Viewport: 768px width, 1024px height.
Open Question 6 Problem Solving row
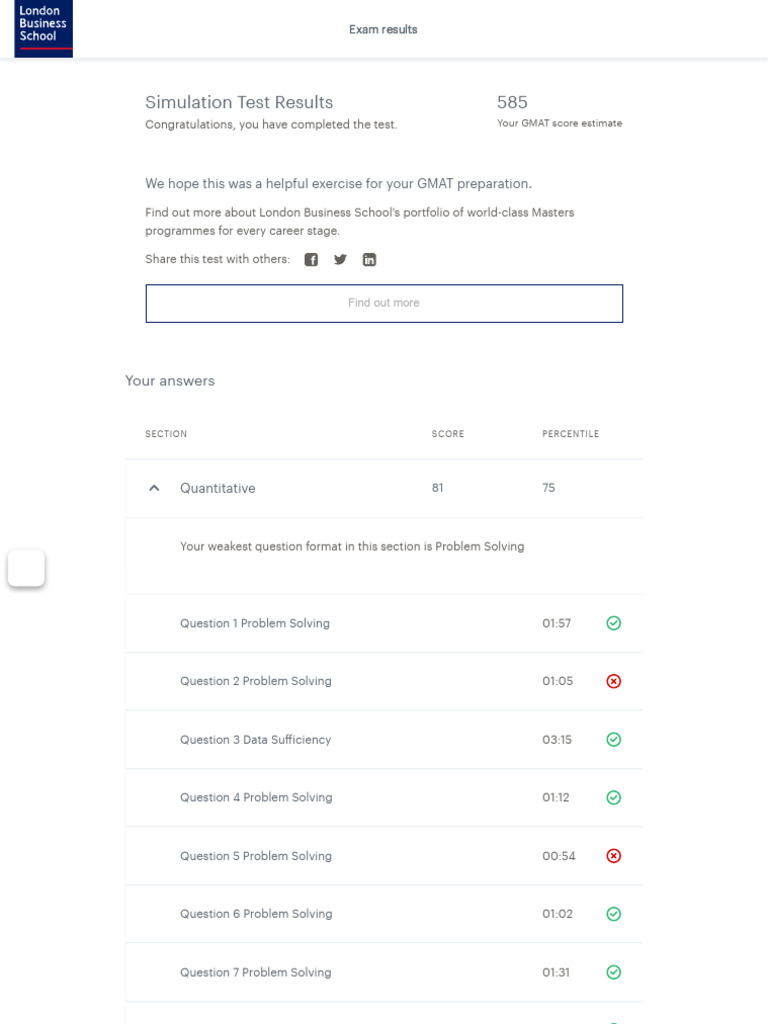coord(256,914)
